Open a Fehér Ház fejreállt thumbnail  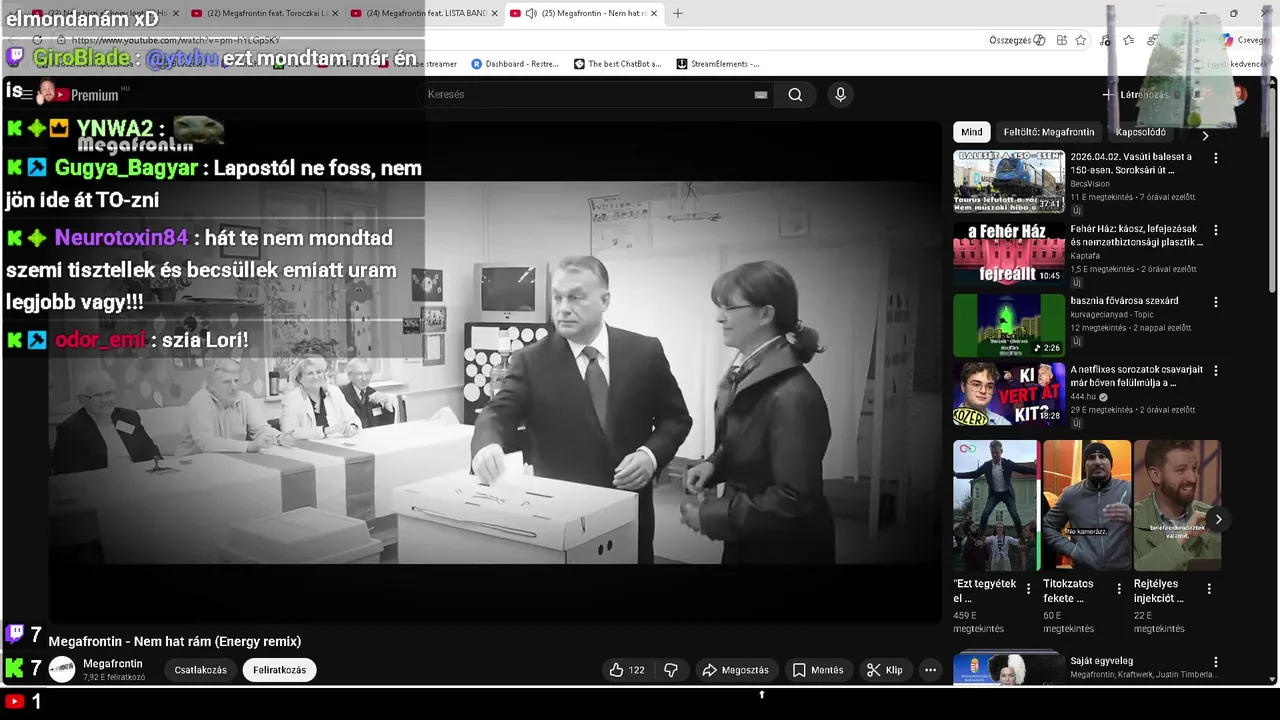[1009, 253]
